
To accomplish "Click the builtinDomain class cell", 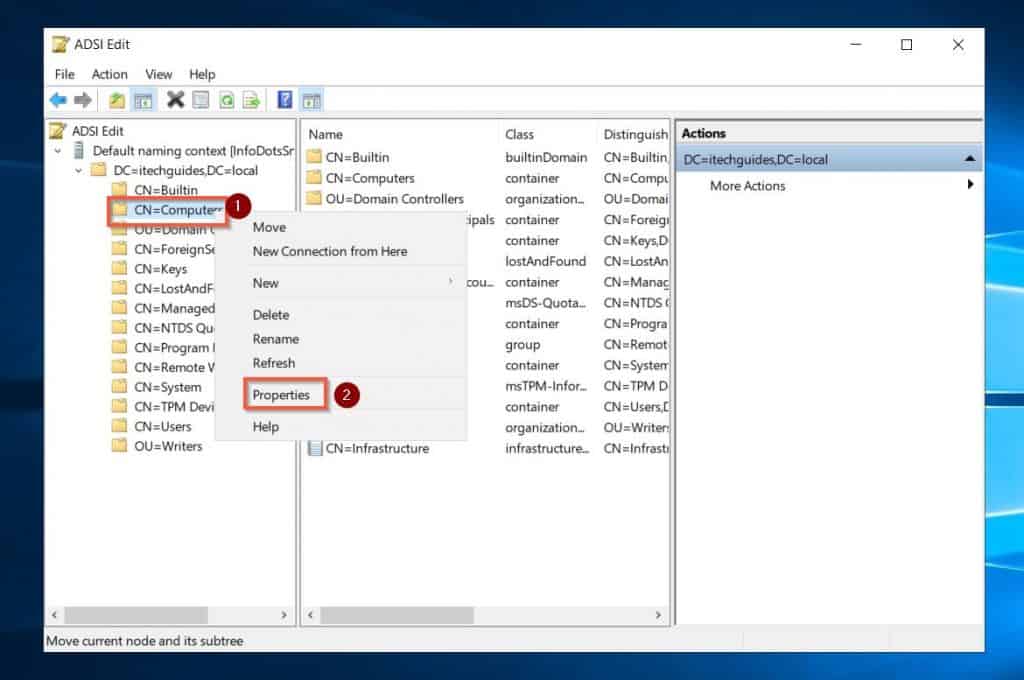I will click(546, 157).
